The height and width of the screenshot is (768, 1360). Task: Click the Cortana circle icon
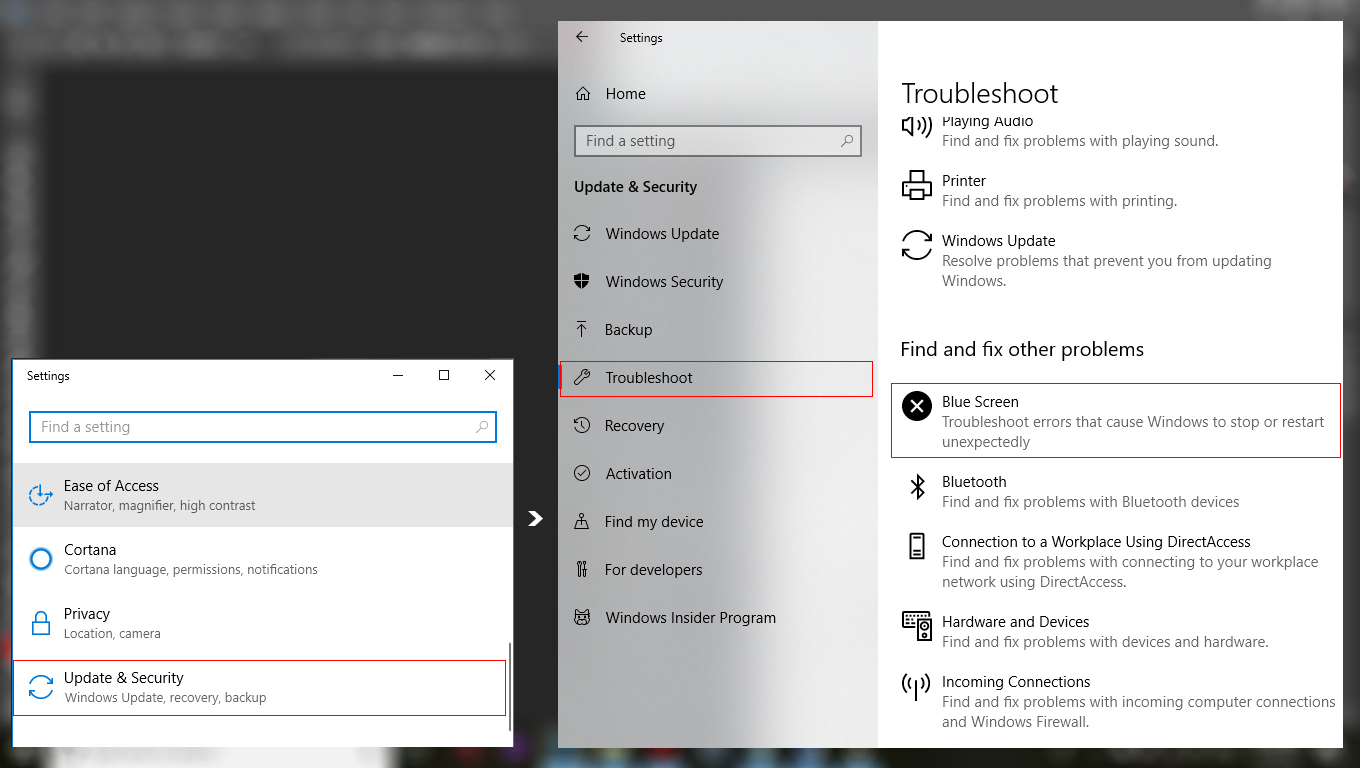41,559
